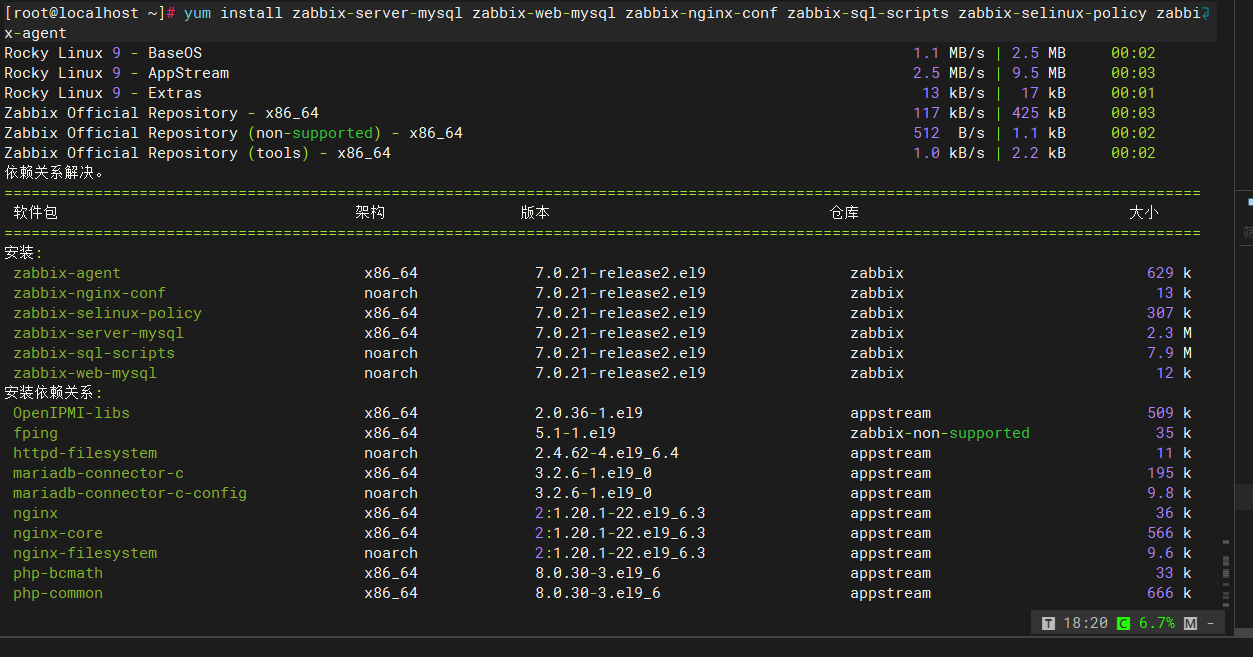Select the Rocky Linux 9 - BaseOS line
The image size is (1253, 657).
580,53
